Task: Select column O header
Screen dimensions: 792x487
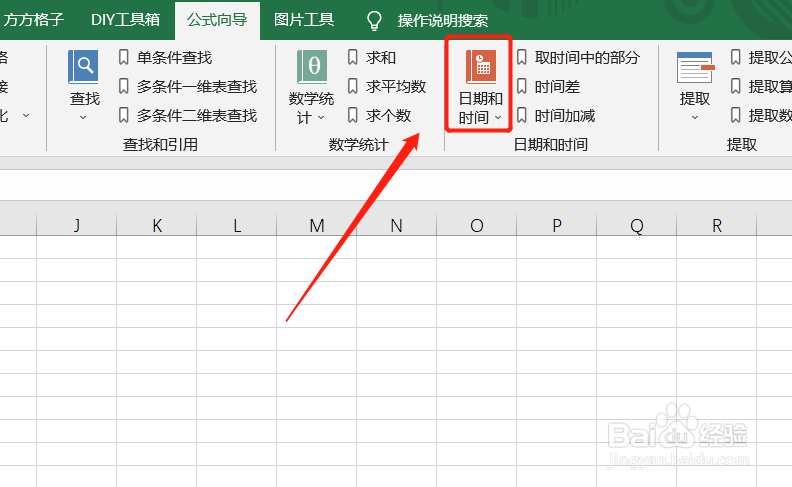Action: click(x=477, y=225)
